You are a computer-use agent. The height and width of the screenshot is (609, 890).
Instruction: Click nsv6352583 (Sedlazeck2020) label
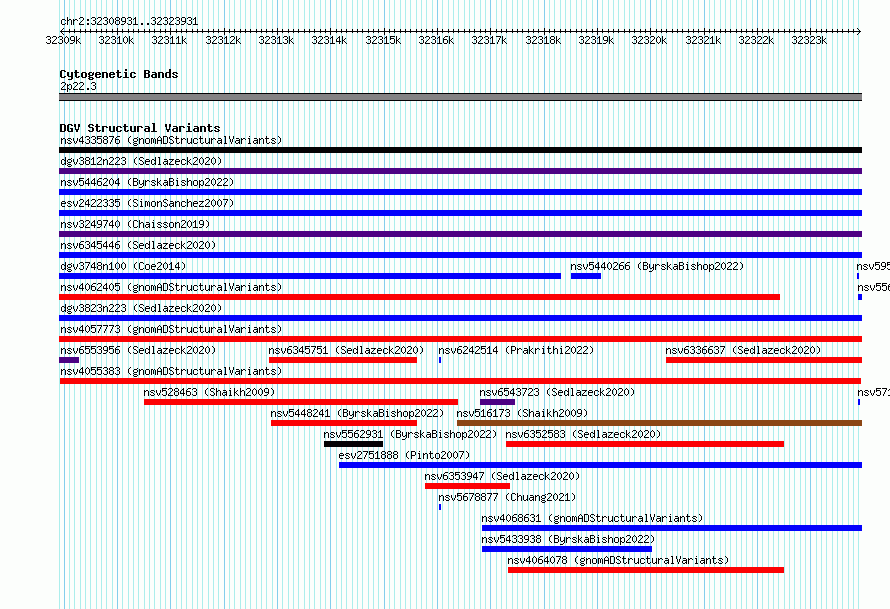(583, 434)
